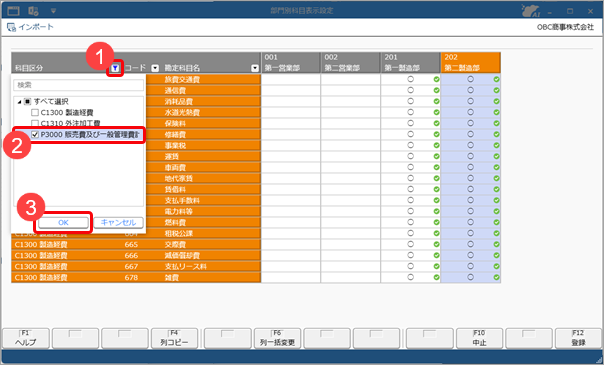Click the code cell 667
Screen dimensions: 604x365
click(x=131, y=266)
